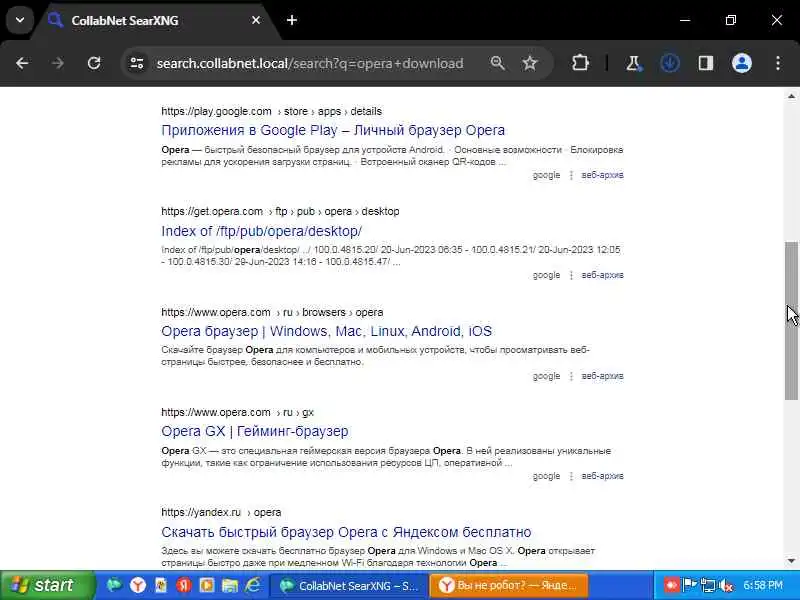The width and height of the screenshot is (800, 600).
Task: Click веб-архив for the Opera GX result
Action: (603, 476)
